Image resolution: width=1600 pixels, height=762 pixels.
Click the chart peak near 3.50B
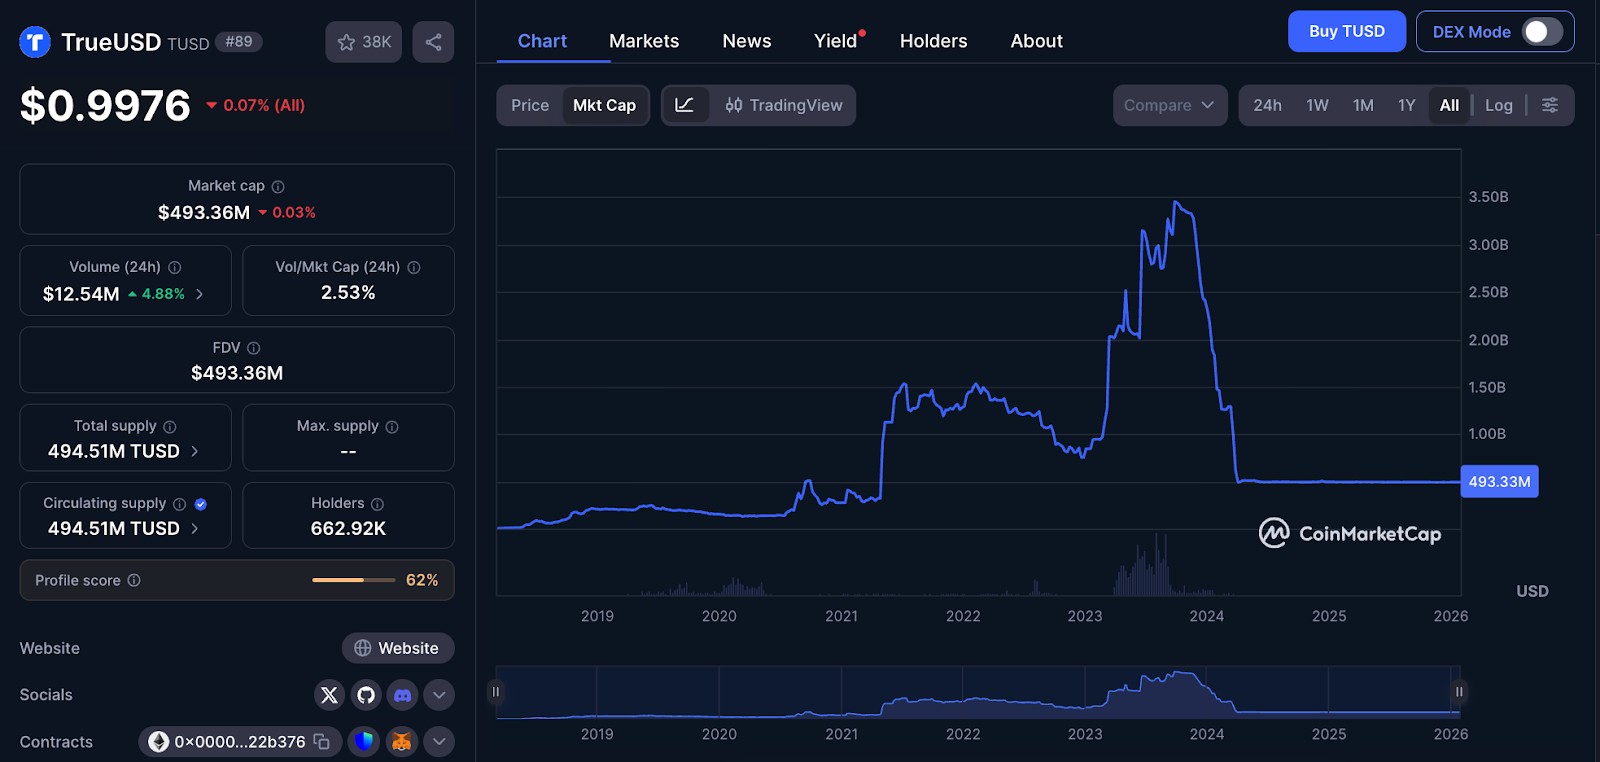point(1176,203)
